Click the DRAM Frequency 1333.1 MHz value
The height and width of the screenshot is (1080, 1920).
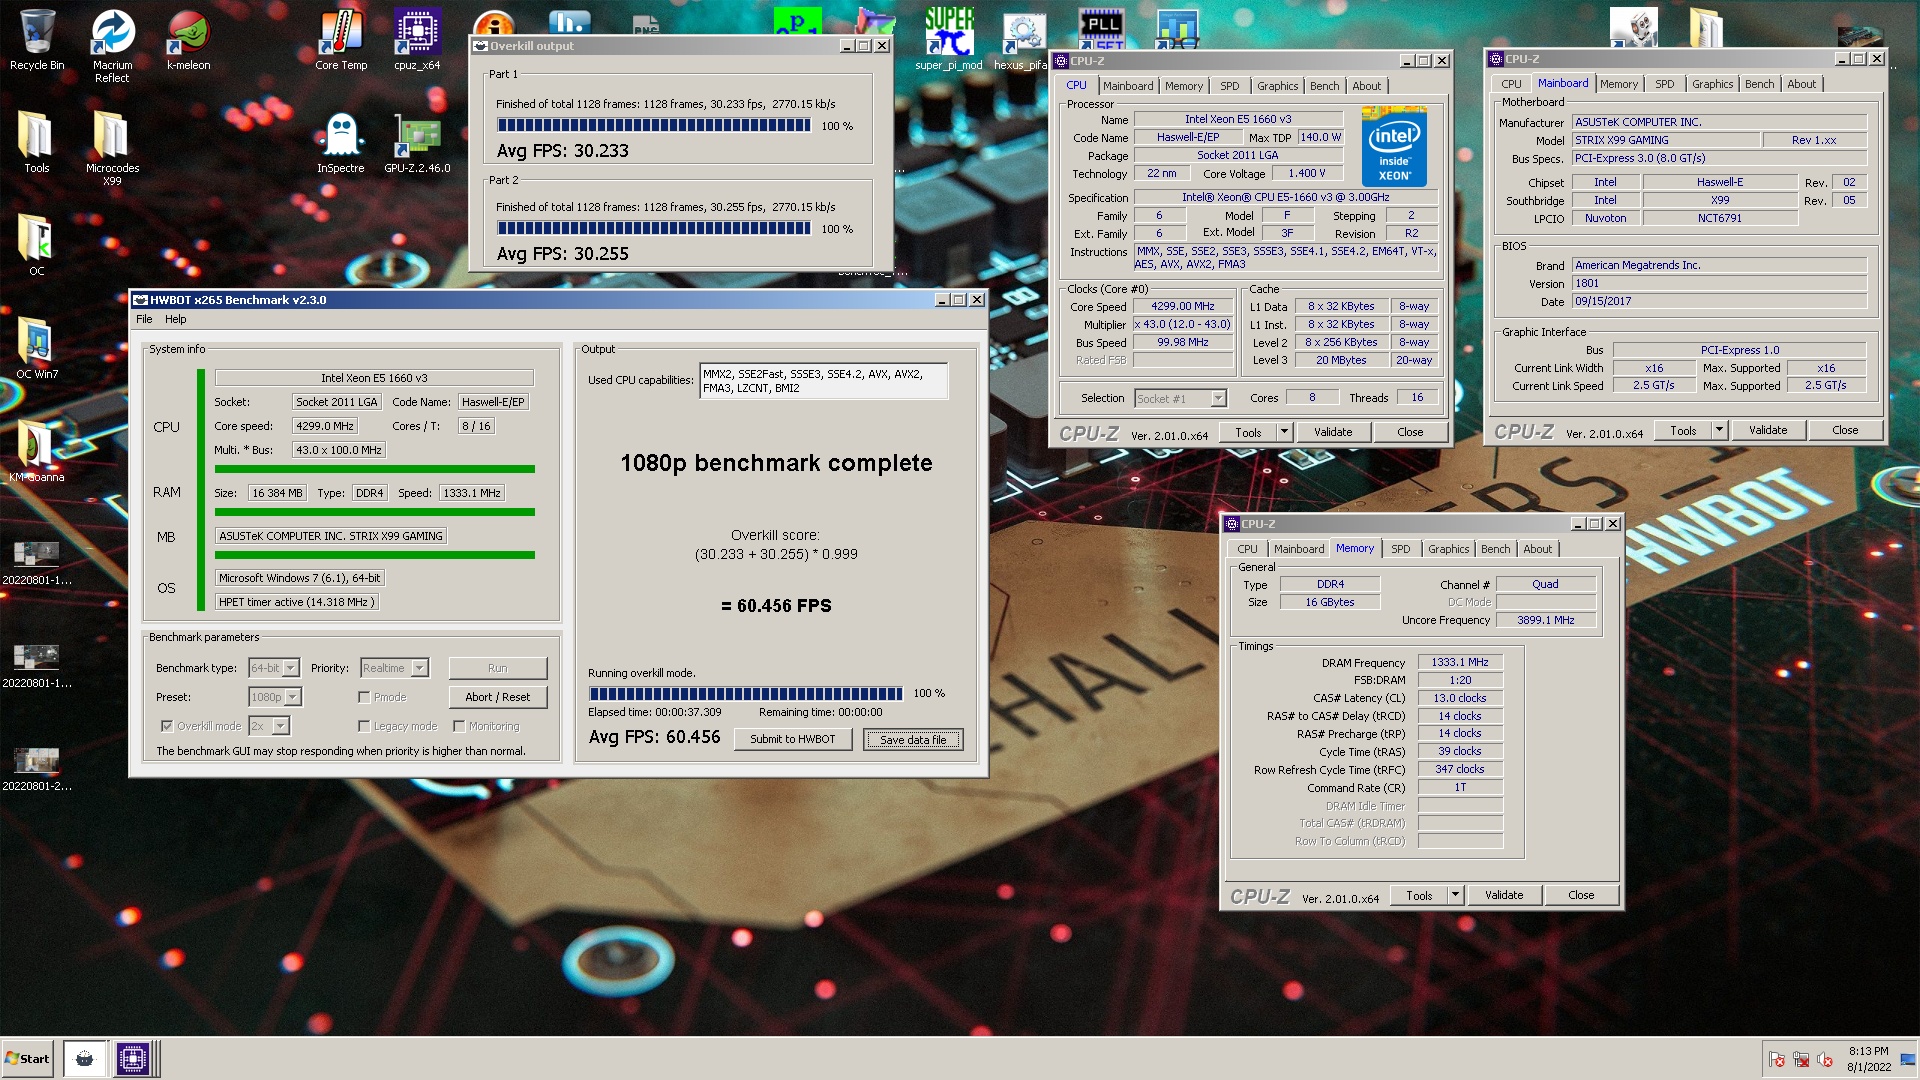point(1459,662)
